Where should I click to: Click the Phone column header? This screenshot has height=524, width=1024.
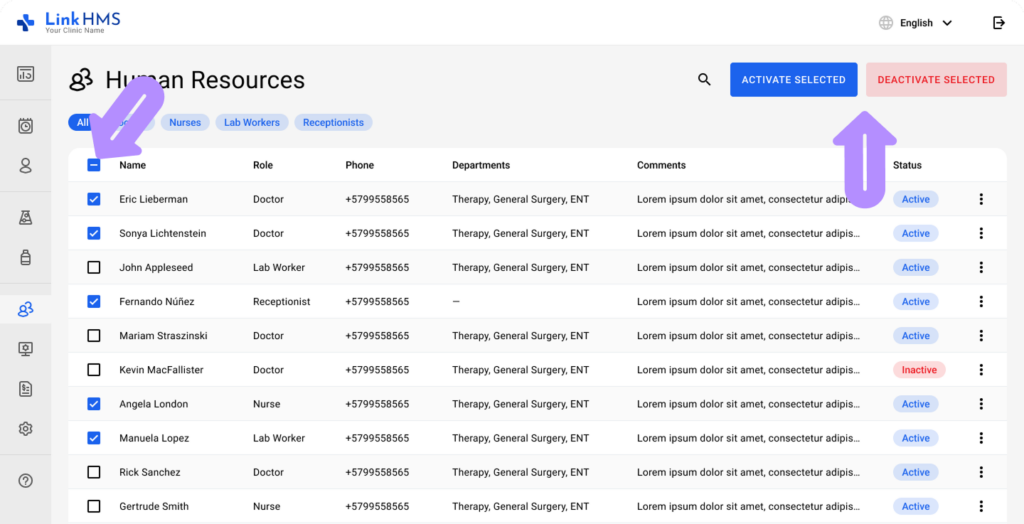[360, 165]
